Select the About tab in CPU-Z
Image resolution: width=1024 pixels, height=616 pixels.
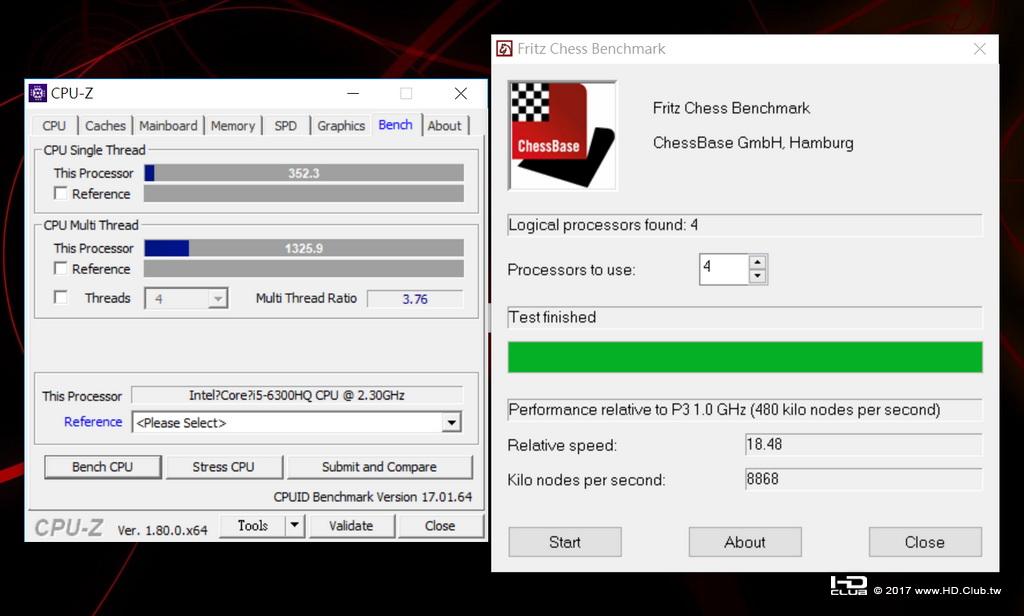click(x=444, y=125)
